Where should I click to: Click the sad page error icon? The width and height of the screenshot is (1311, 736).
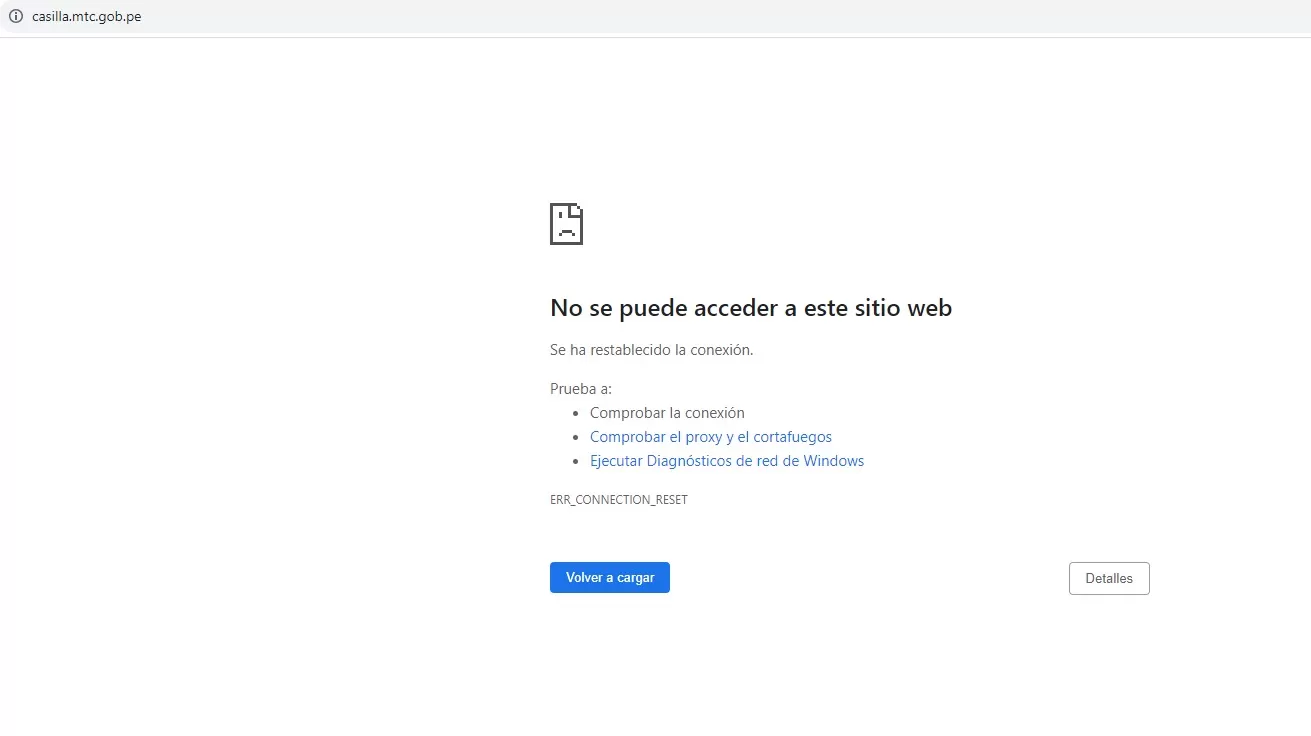[566, 224]
